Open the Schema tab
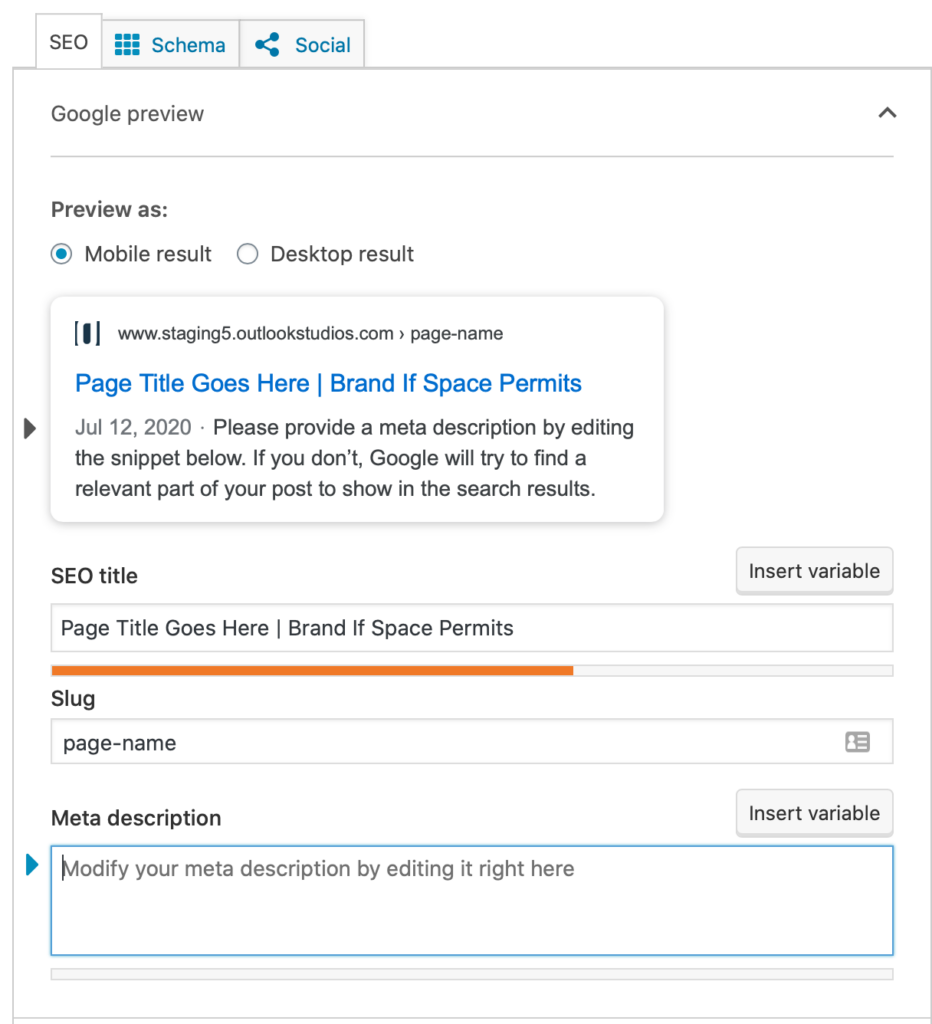This screenshot has width=932, height=1024. click(170, 44)
